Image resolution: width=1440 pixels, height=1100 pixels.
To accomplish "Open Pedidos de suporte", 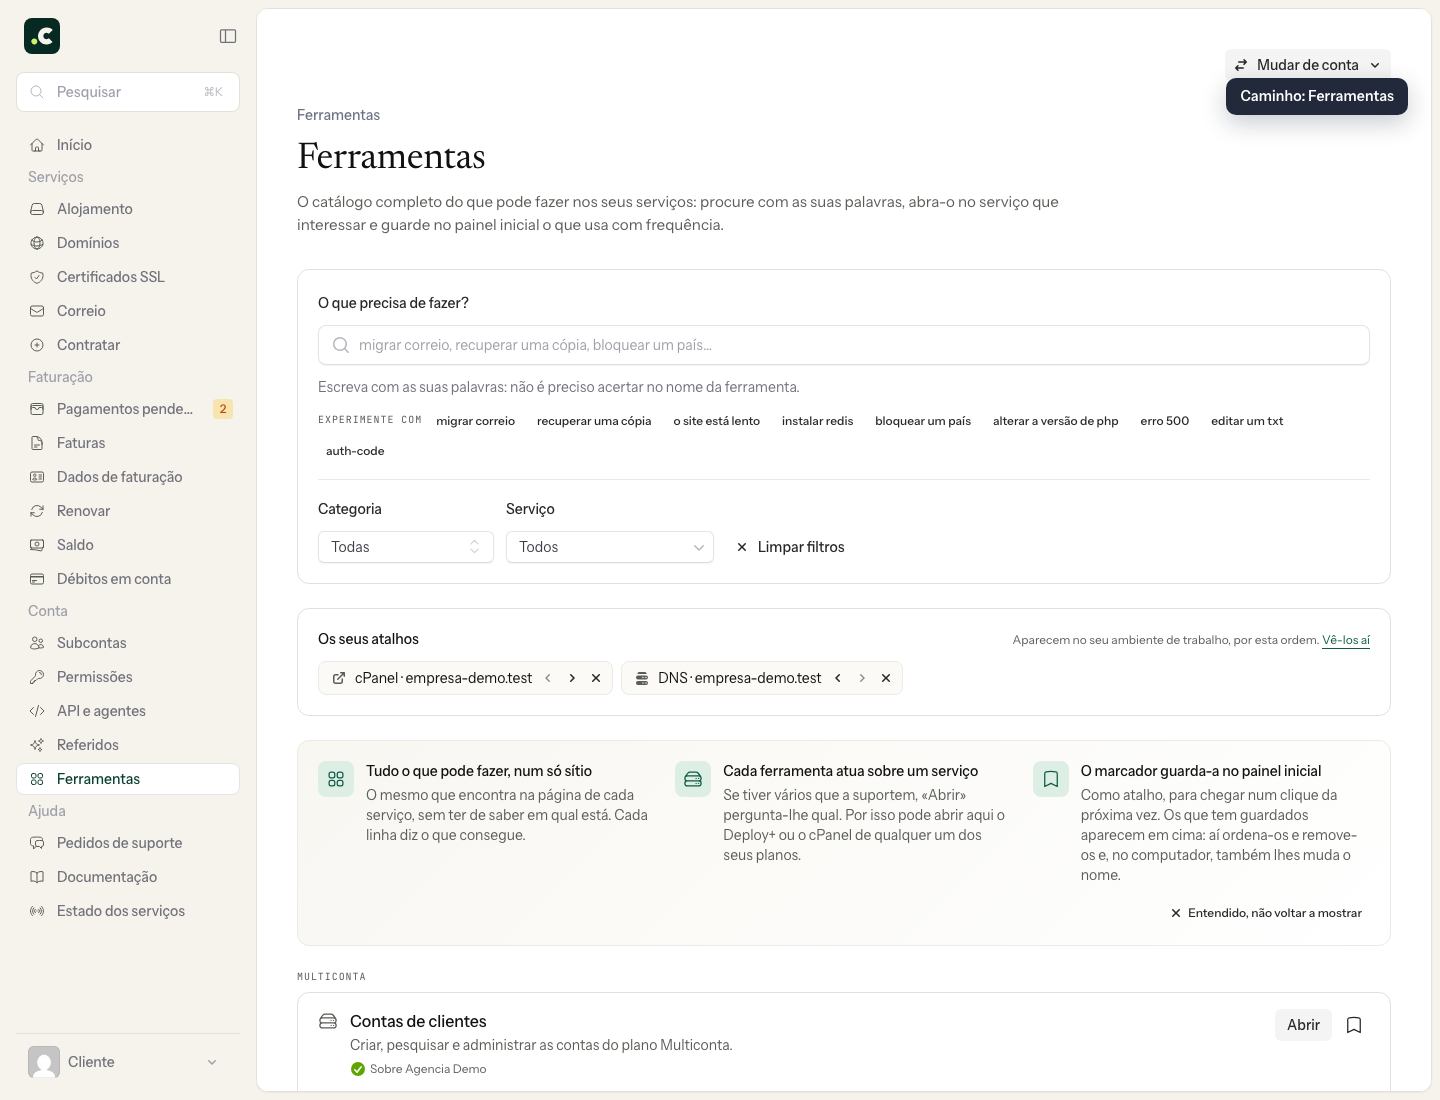I will point(128,843).
